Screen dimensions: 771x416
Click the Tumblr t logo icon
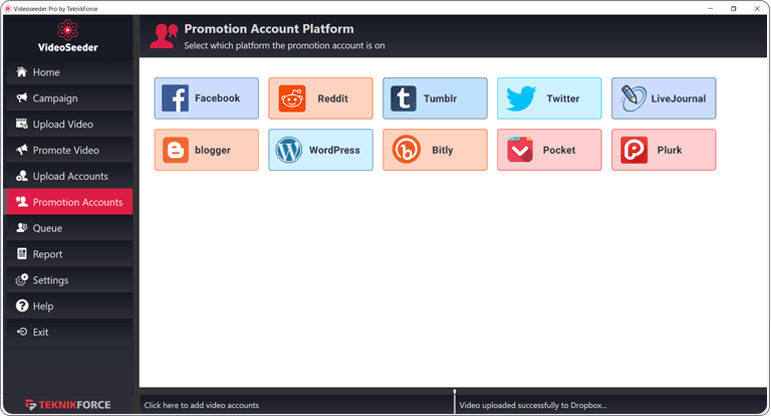tap(404, 98)
